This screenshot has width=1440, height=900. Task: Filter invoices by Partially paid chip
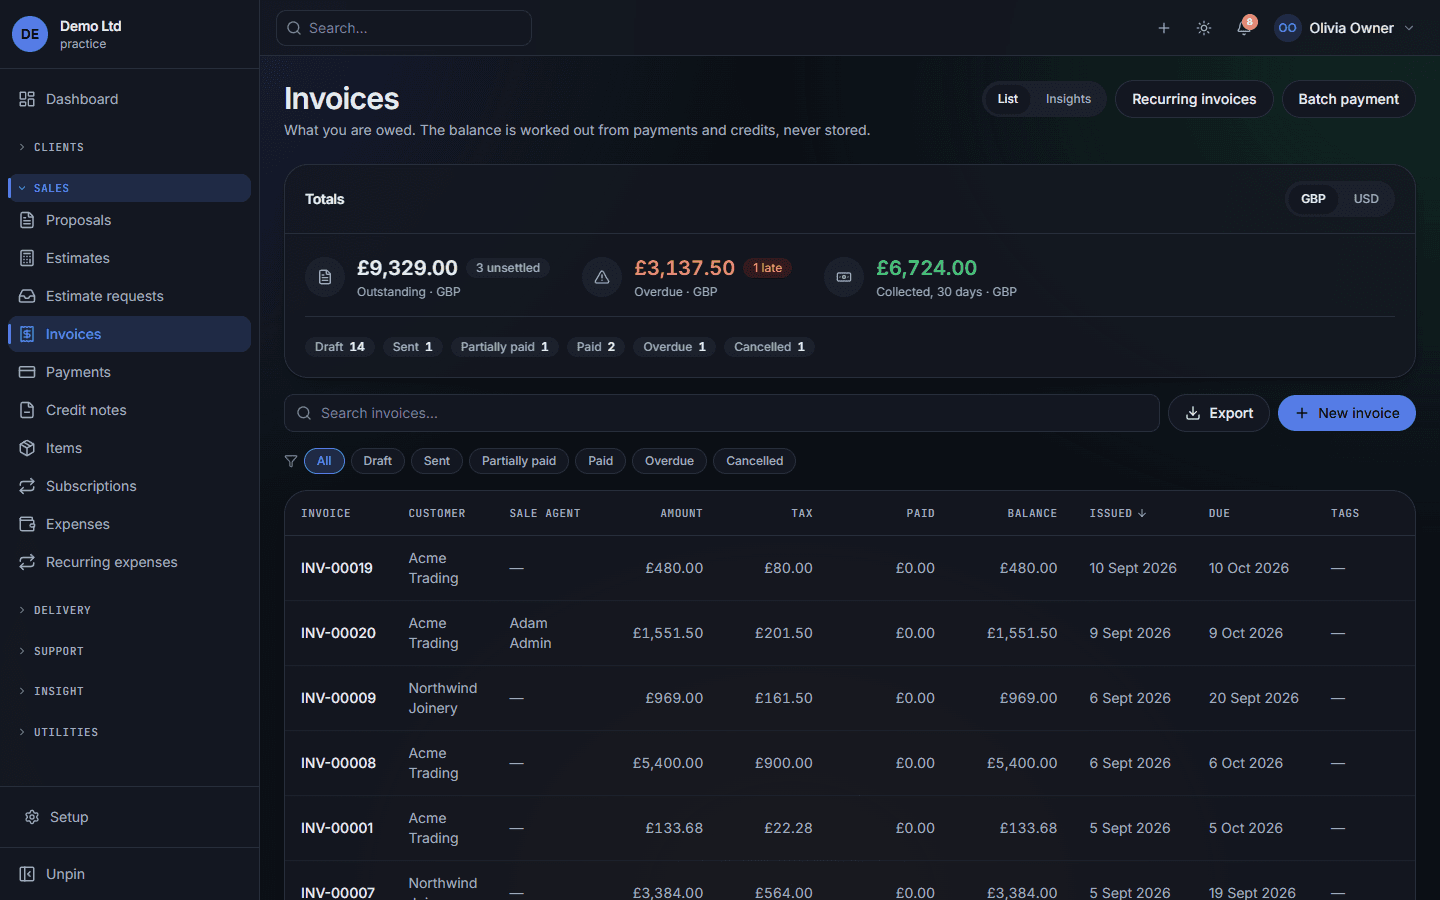(519, 461)
